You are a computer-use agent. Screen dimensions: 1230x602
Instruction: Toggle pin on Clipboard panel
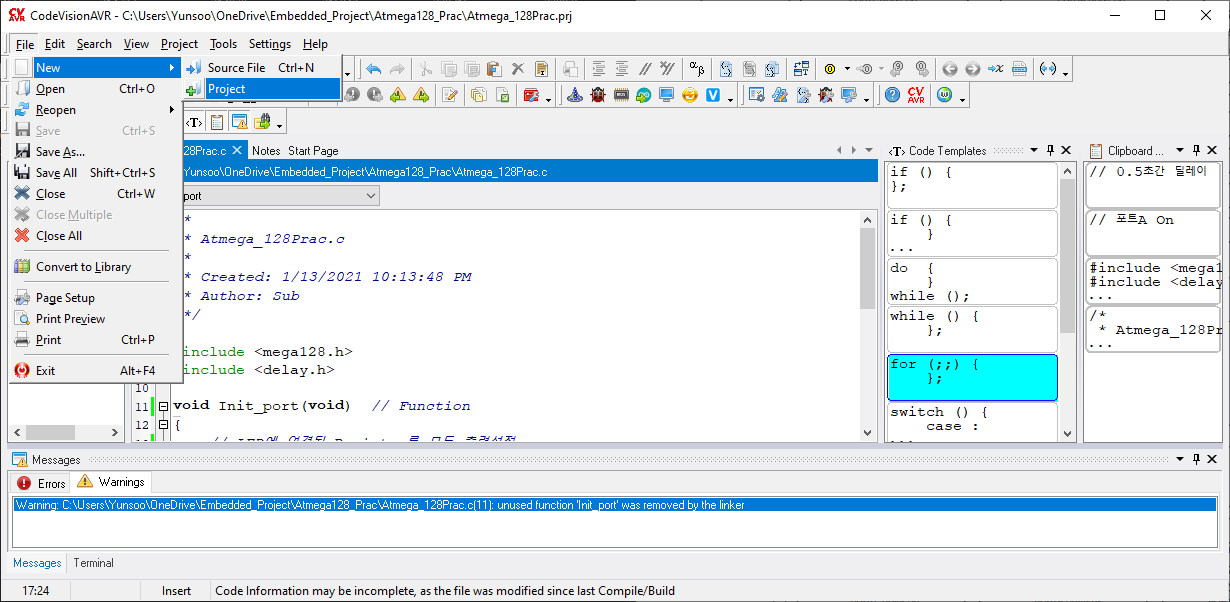pos(1196,150)
